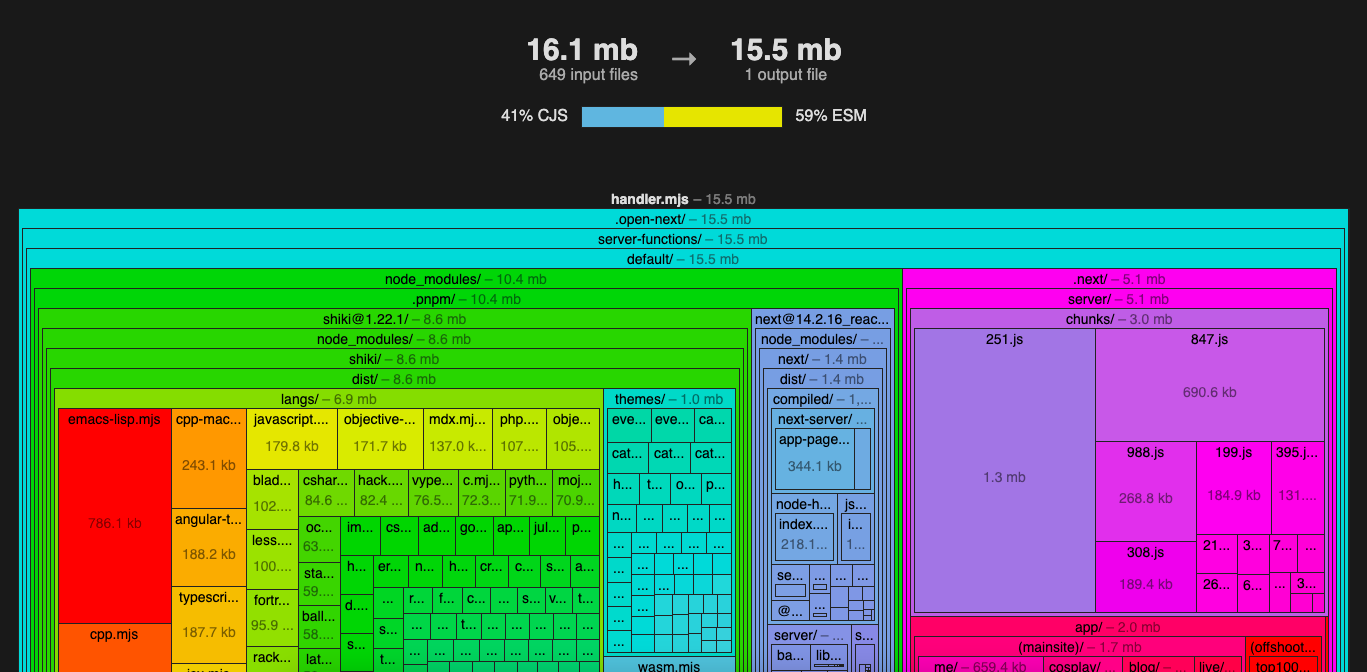Select the pyth... 71.9 block
Screen dimensions: 1367x672
(x=528, y=493)
